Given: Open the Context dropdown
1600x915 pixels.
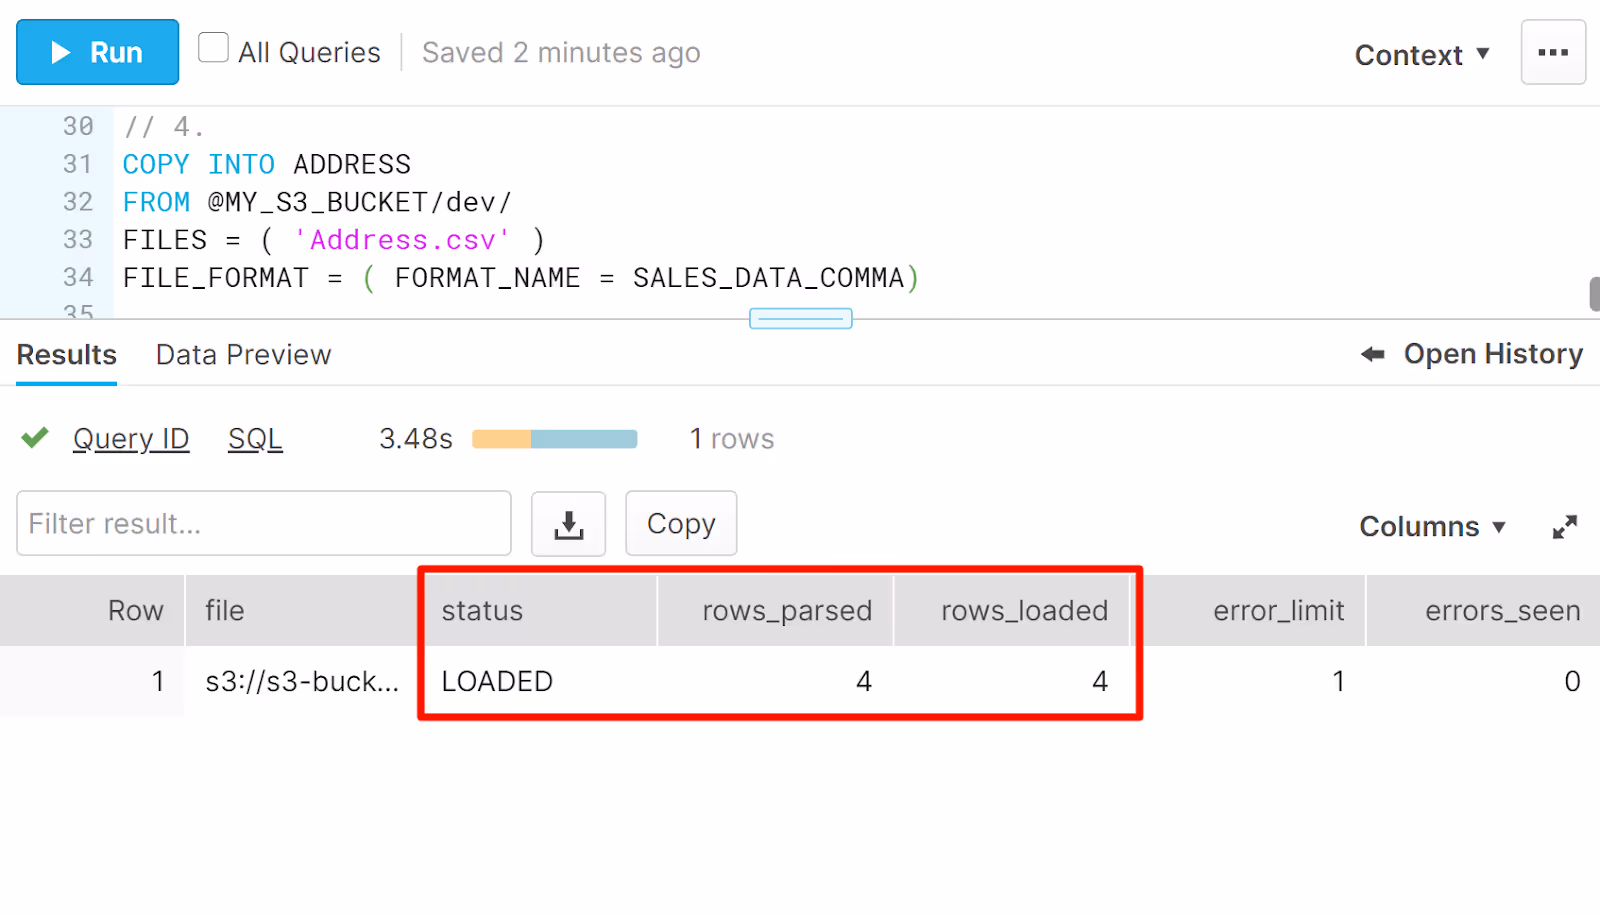Looking at the screenshot, I should click(x=1422, y=55).
